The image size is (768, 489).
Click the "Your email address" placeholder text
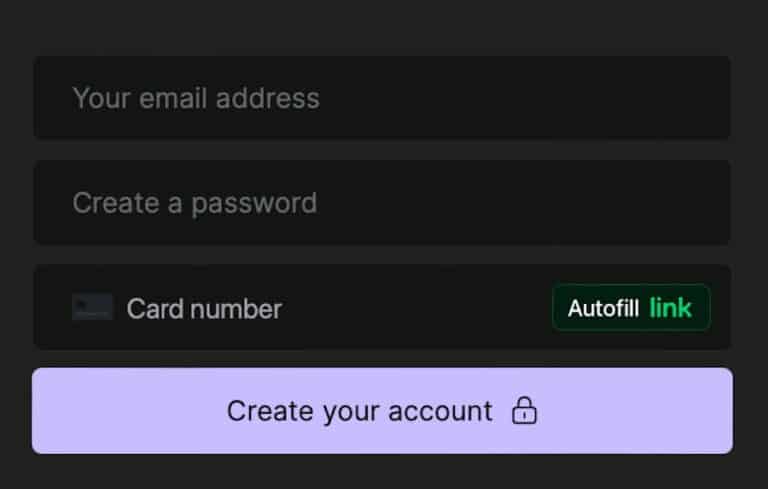(196, 98)
